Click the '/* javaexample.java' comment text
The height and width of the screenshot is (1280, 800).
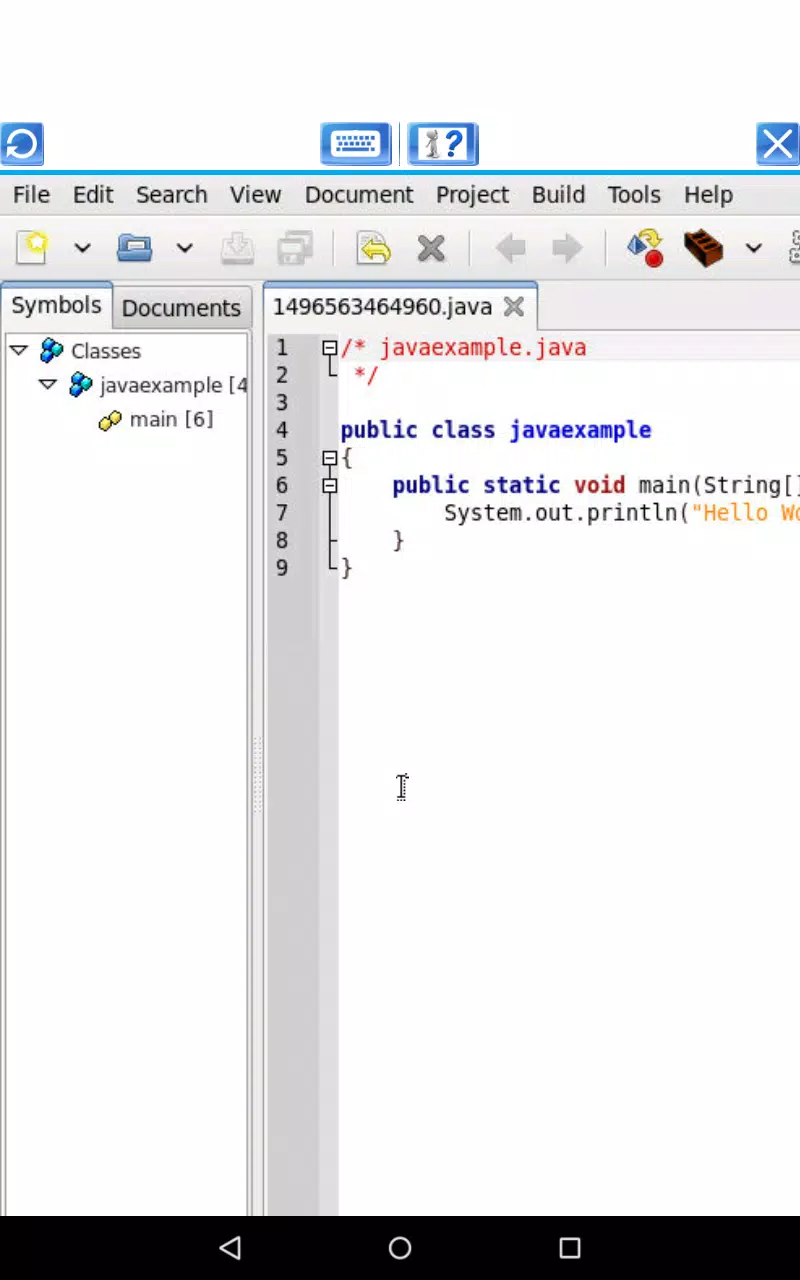coord(463,348)
